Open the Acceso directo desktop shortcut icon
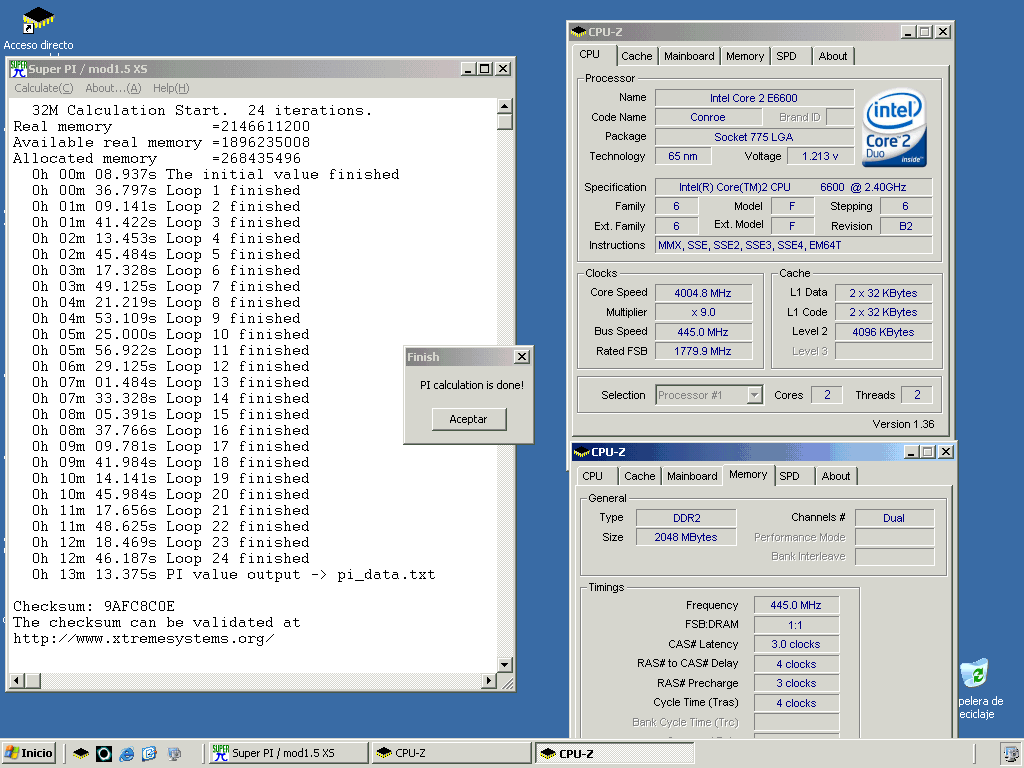The image size is (1024, 768). pos(38,20)
